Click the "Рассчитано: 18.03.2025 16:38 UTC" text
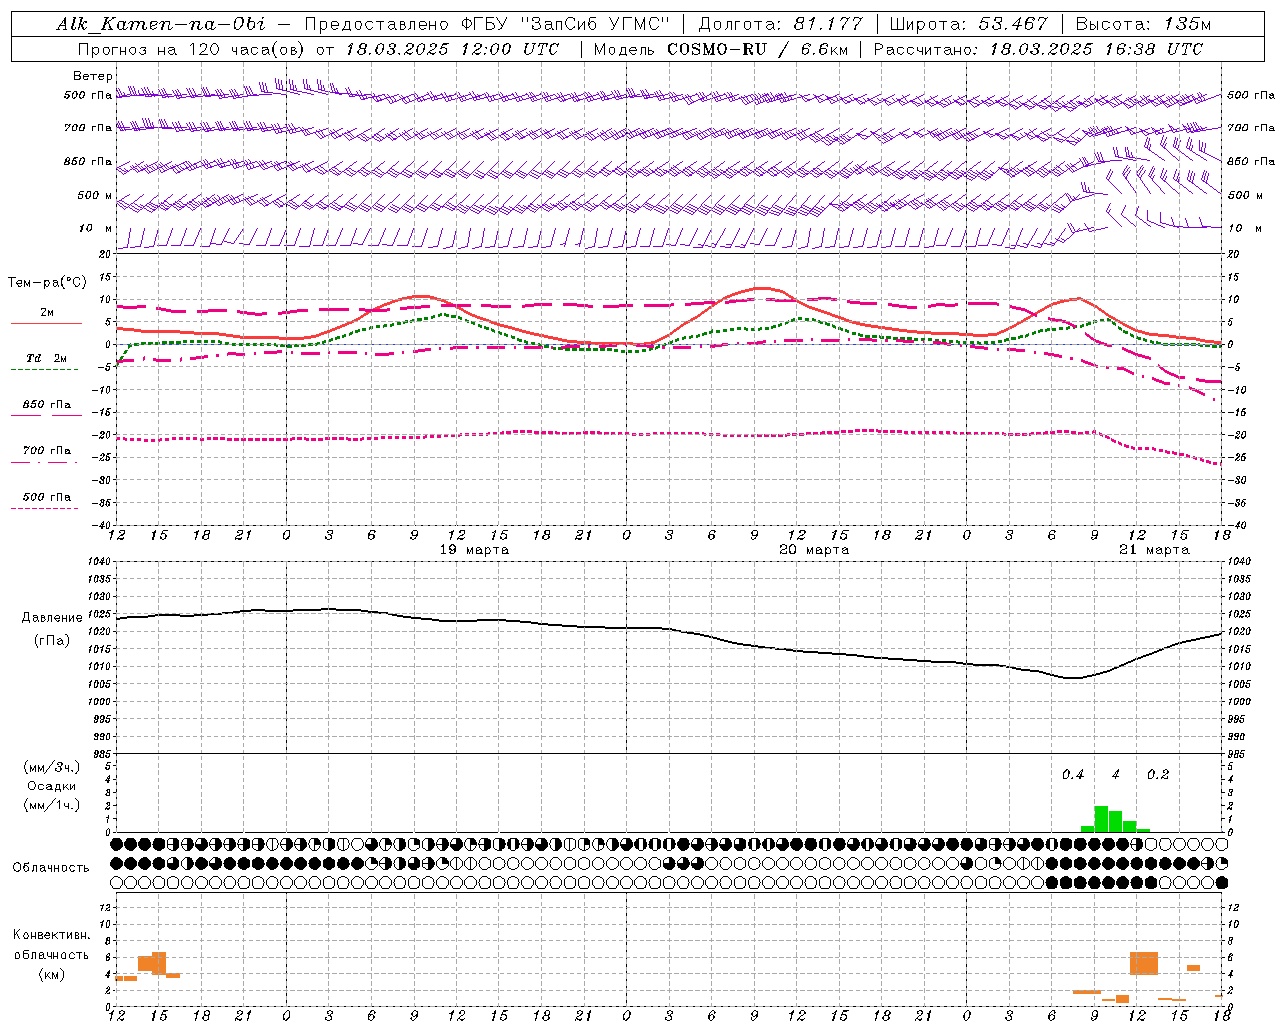1280x1024 pixels. point(1038,49)
